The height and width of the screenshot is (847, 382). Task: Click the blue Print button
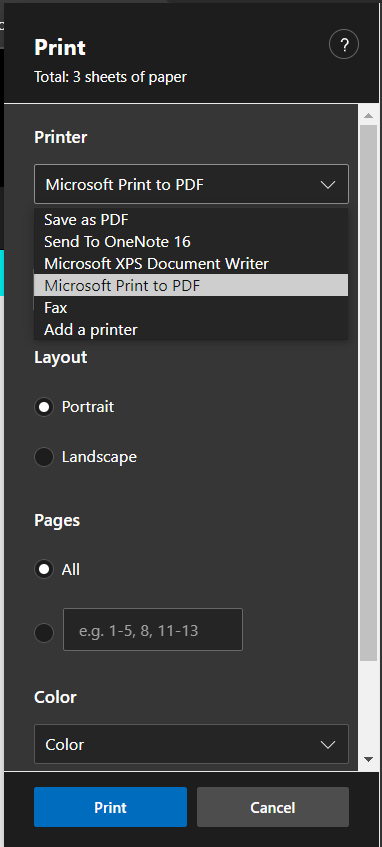(x=110, y=807)
